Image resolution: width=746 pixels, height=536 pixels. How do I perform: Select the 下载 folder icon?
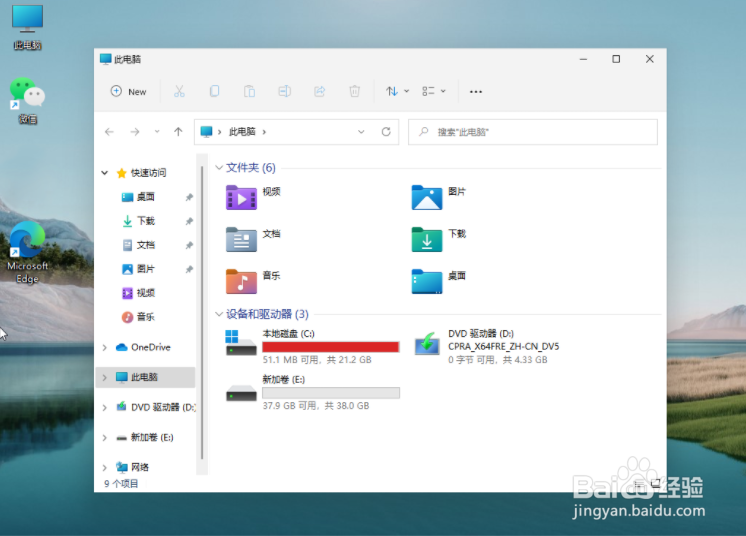tap(427, 239)
